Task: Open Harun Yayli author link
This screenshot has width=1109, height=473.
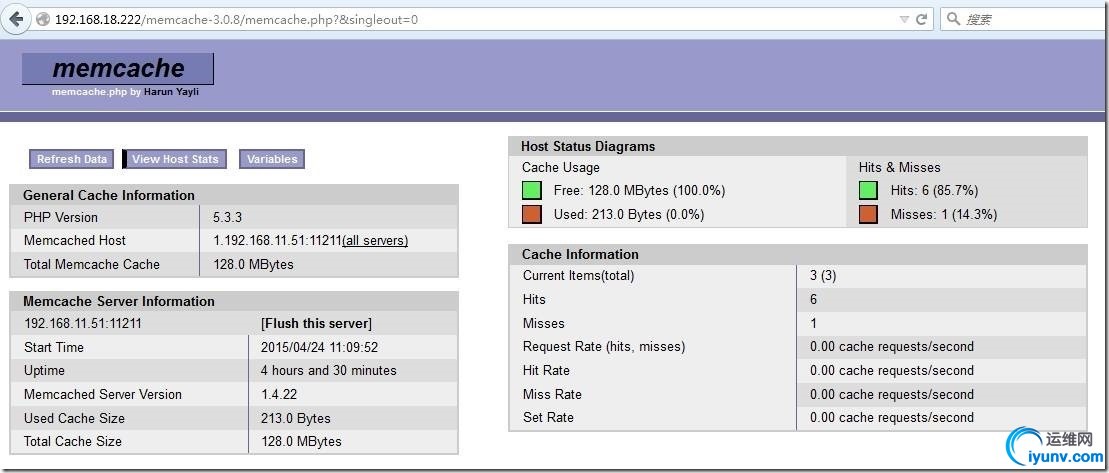Action: [x=171, y=92]
